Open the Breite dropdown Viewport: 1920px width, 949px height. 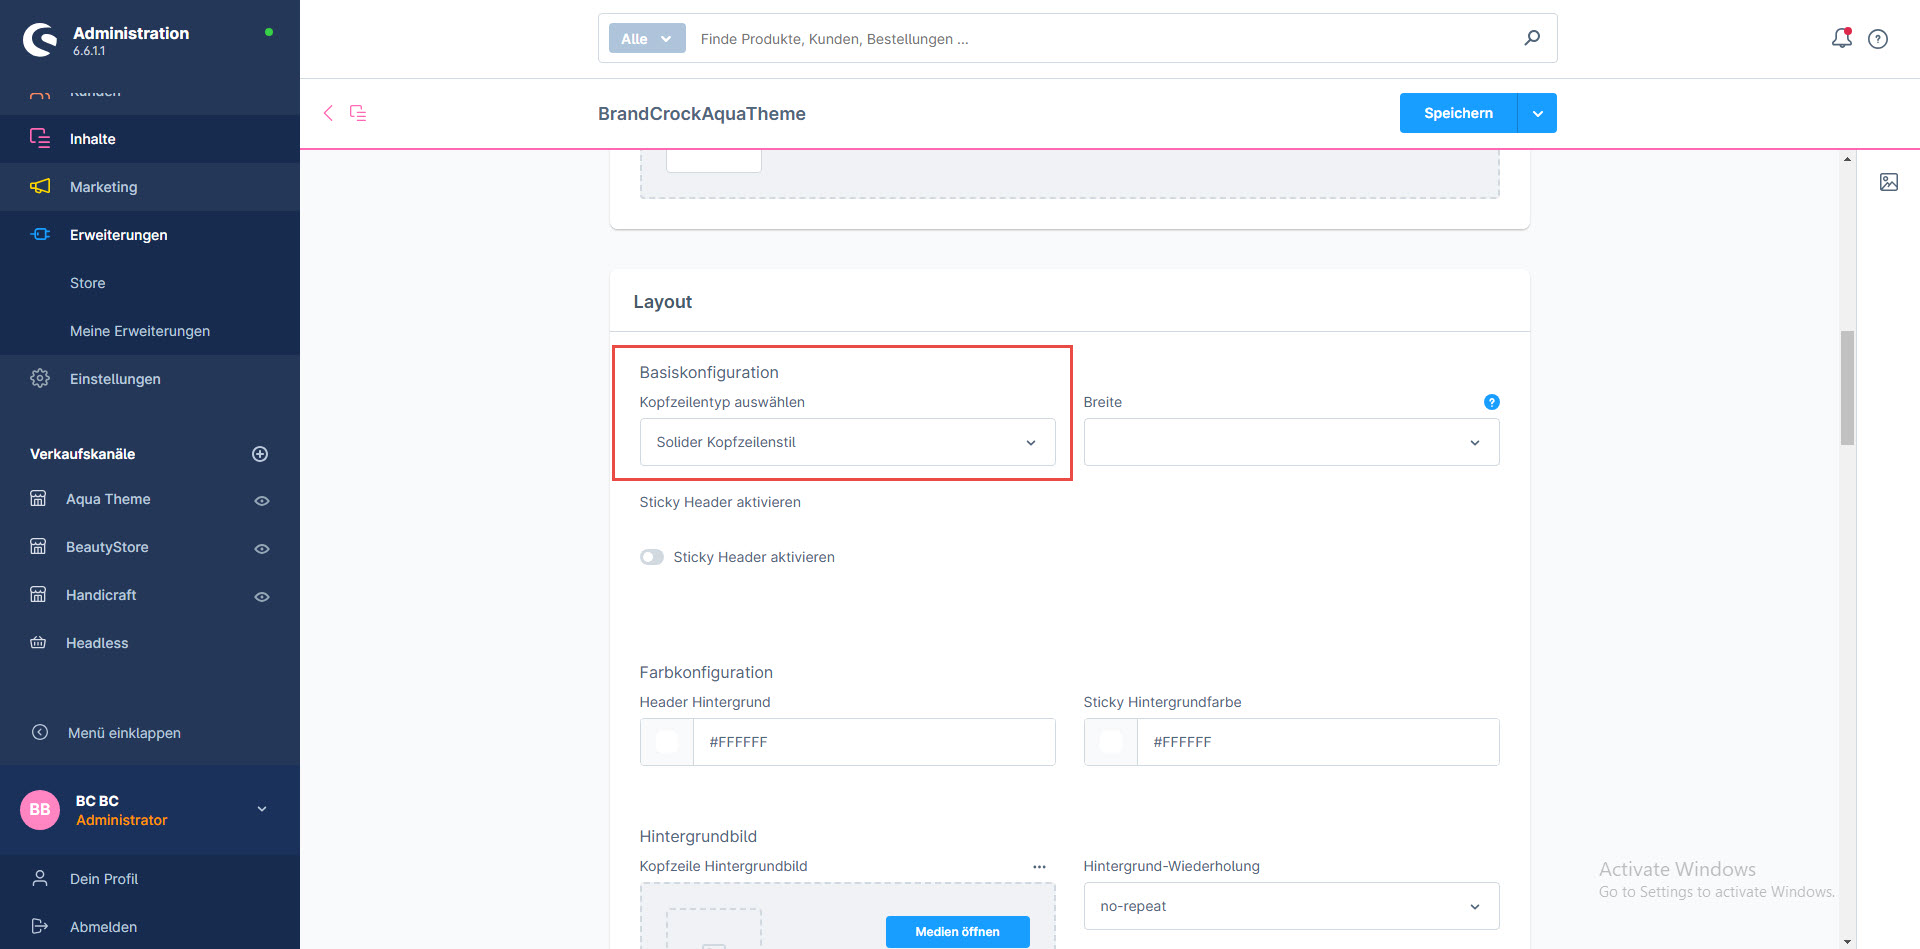[1290, 442]
